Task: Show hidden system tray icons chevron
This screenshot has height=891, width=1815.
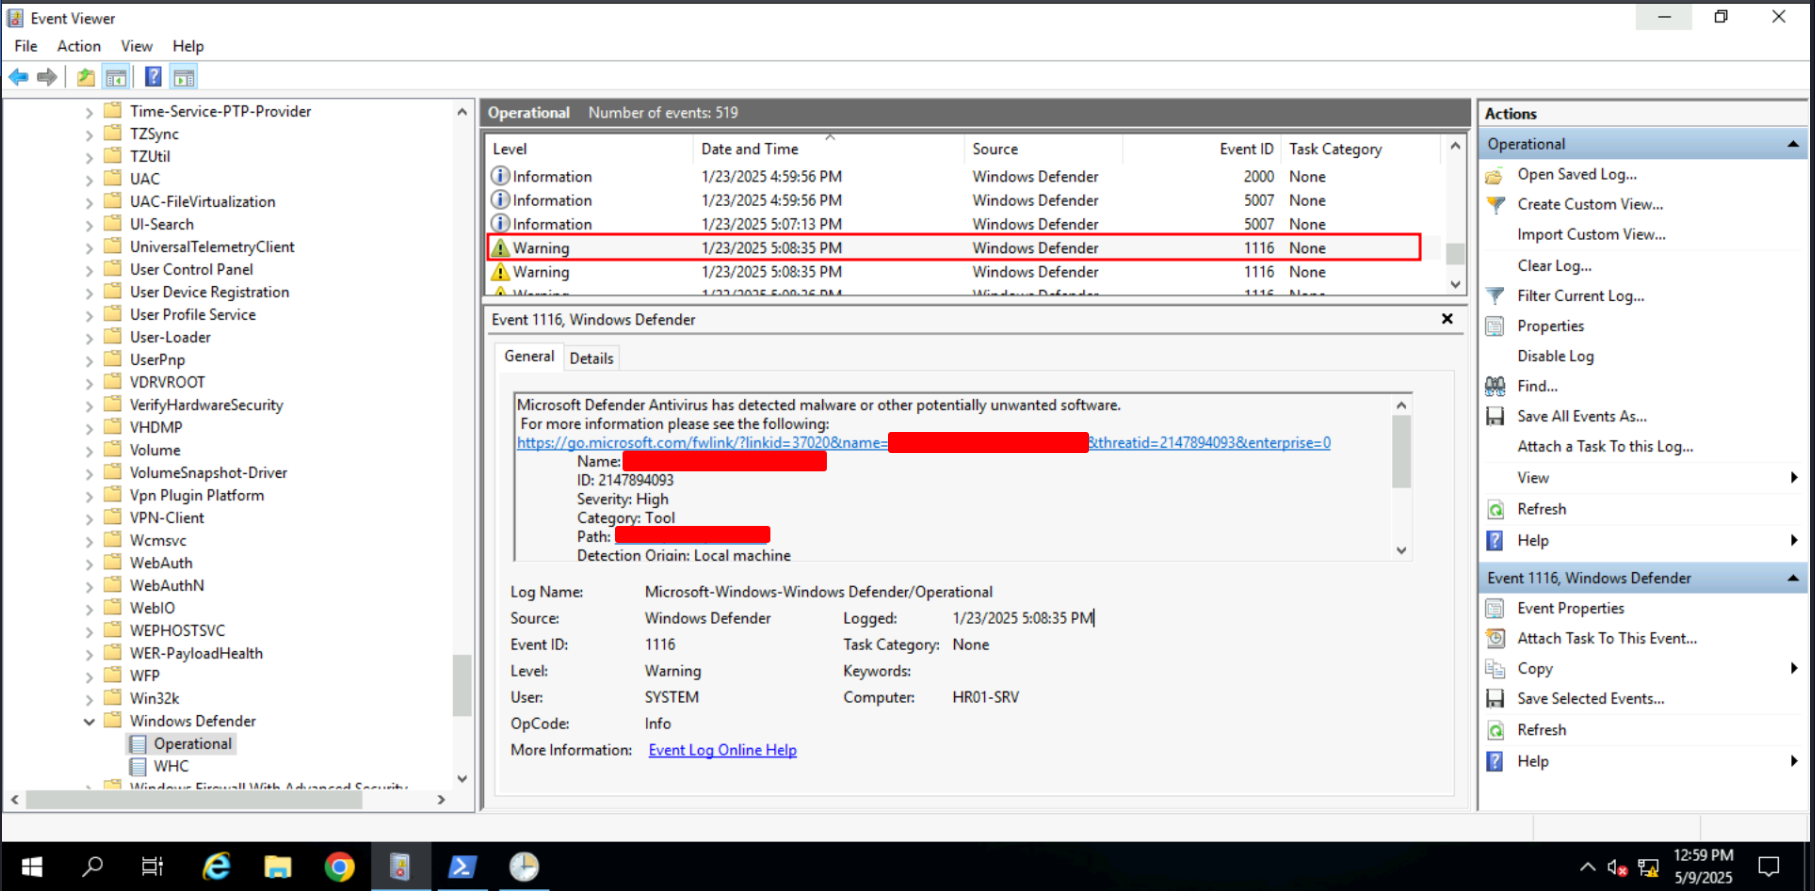Action: pos(1587,867)
